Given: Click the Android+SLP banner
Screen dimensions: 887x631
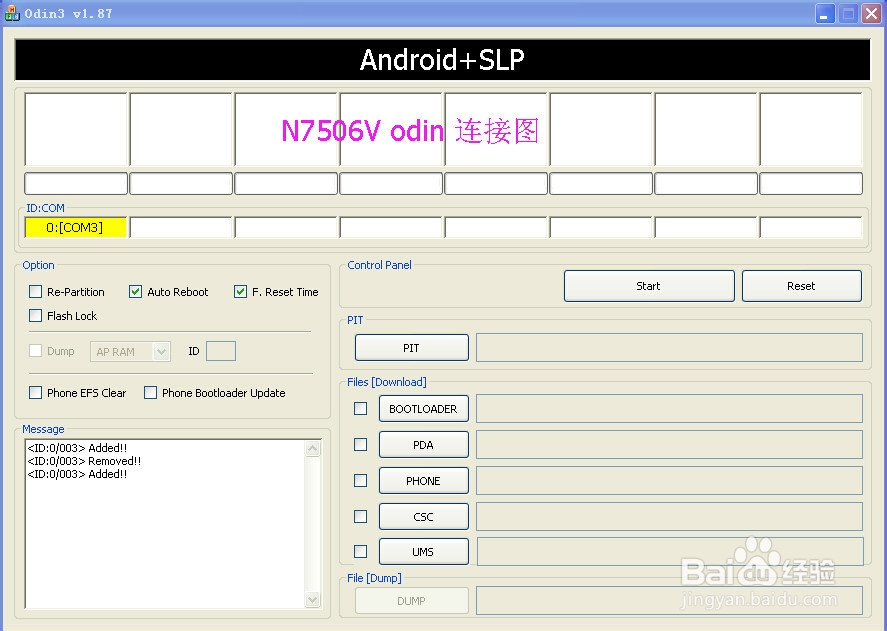Looking at the screenshot, I should click(x=442, y=59).
